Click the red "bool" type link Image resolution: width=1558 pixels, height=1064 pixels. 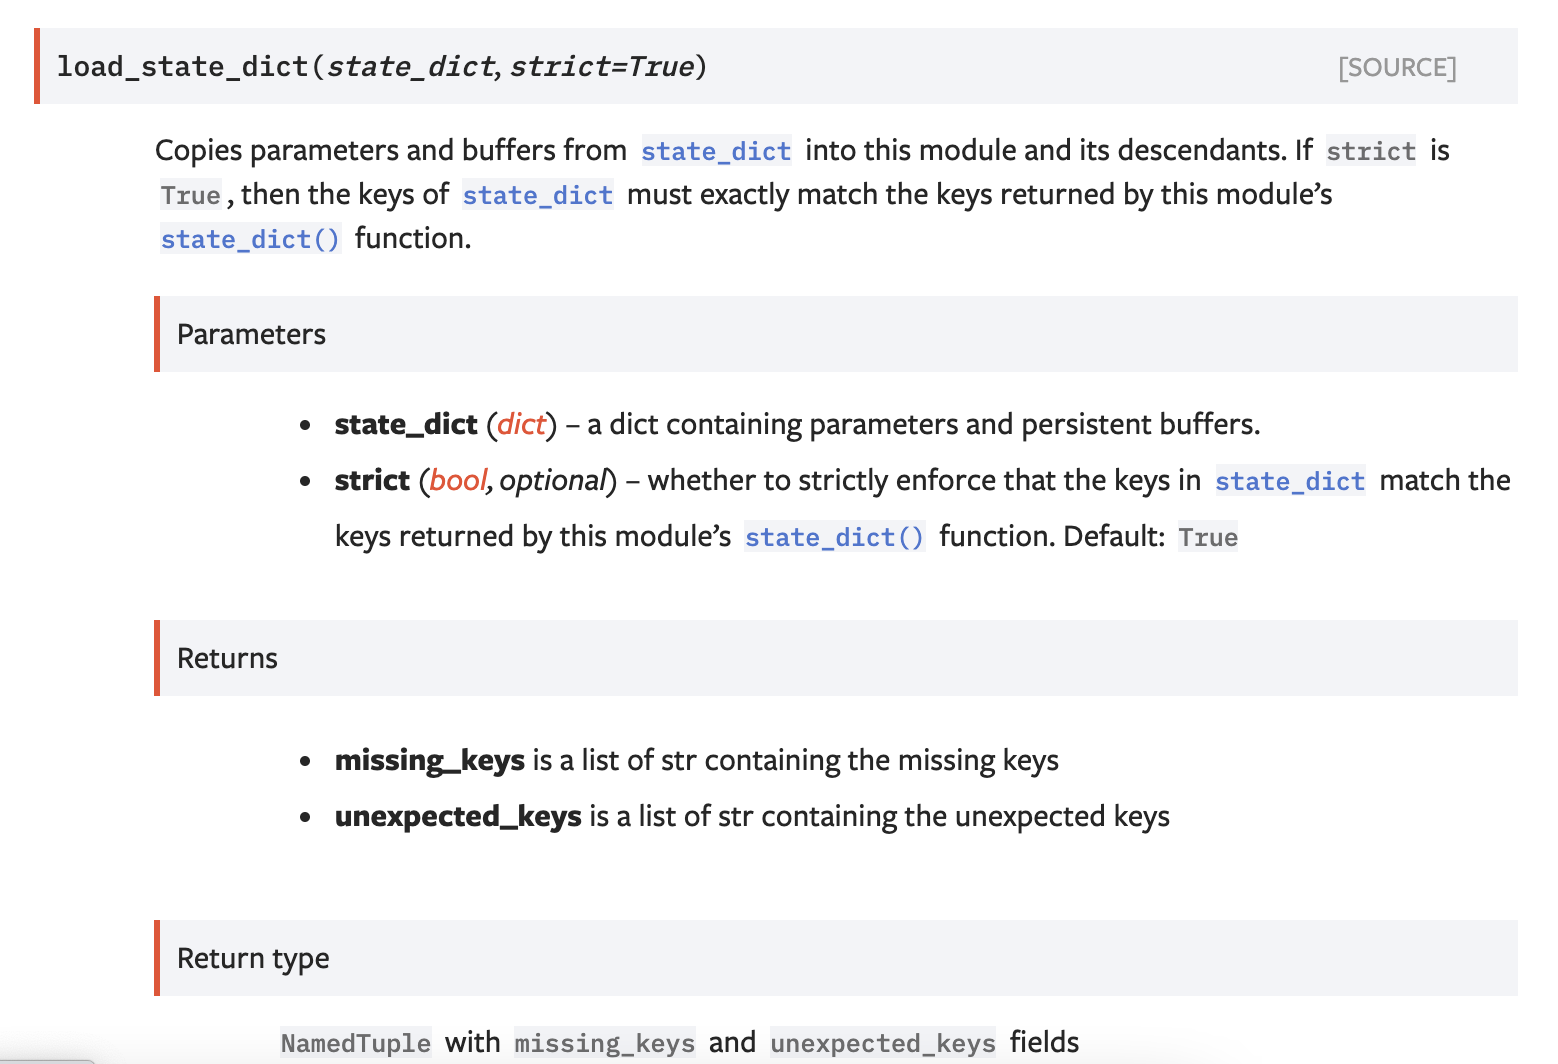tap(458, 480)
